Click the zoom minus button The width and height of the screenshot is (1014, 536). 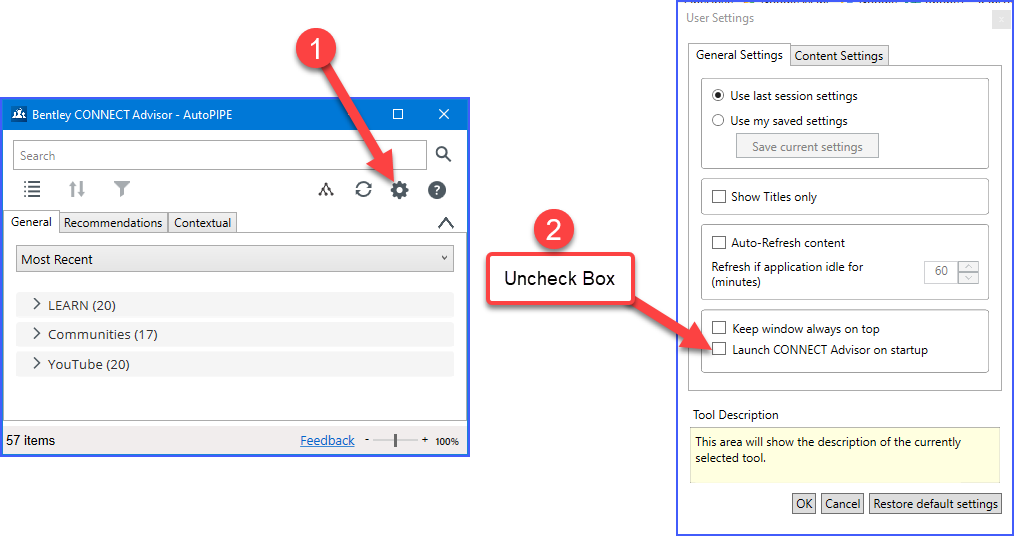pos(367,440)
